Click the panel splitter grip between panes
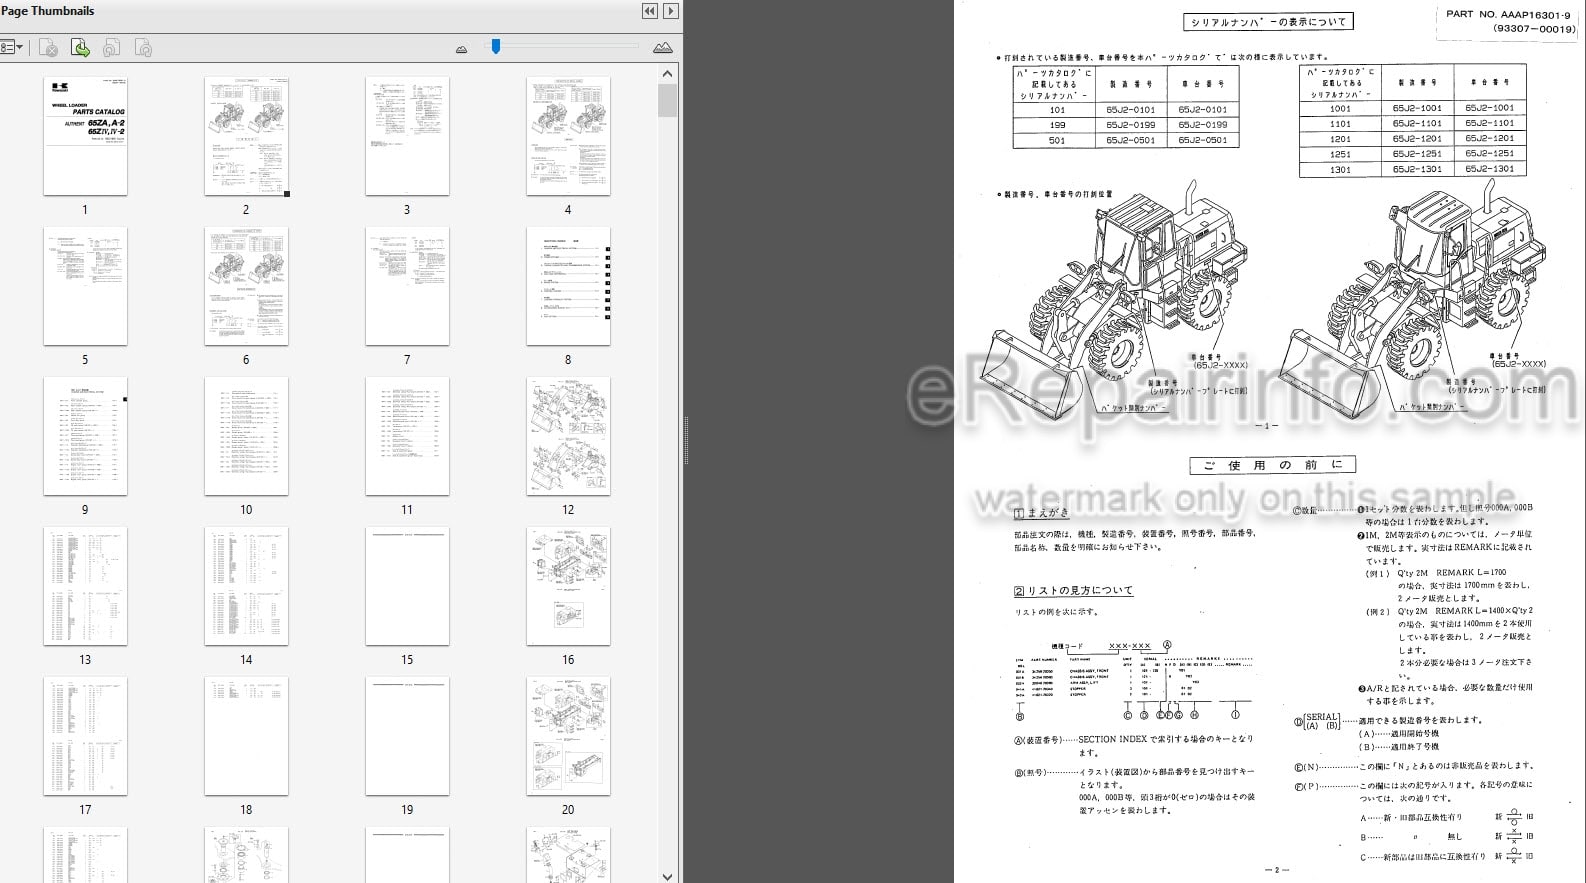This screenshot has height=883, width=1586. pos(686,441)
